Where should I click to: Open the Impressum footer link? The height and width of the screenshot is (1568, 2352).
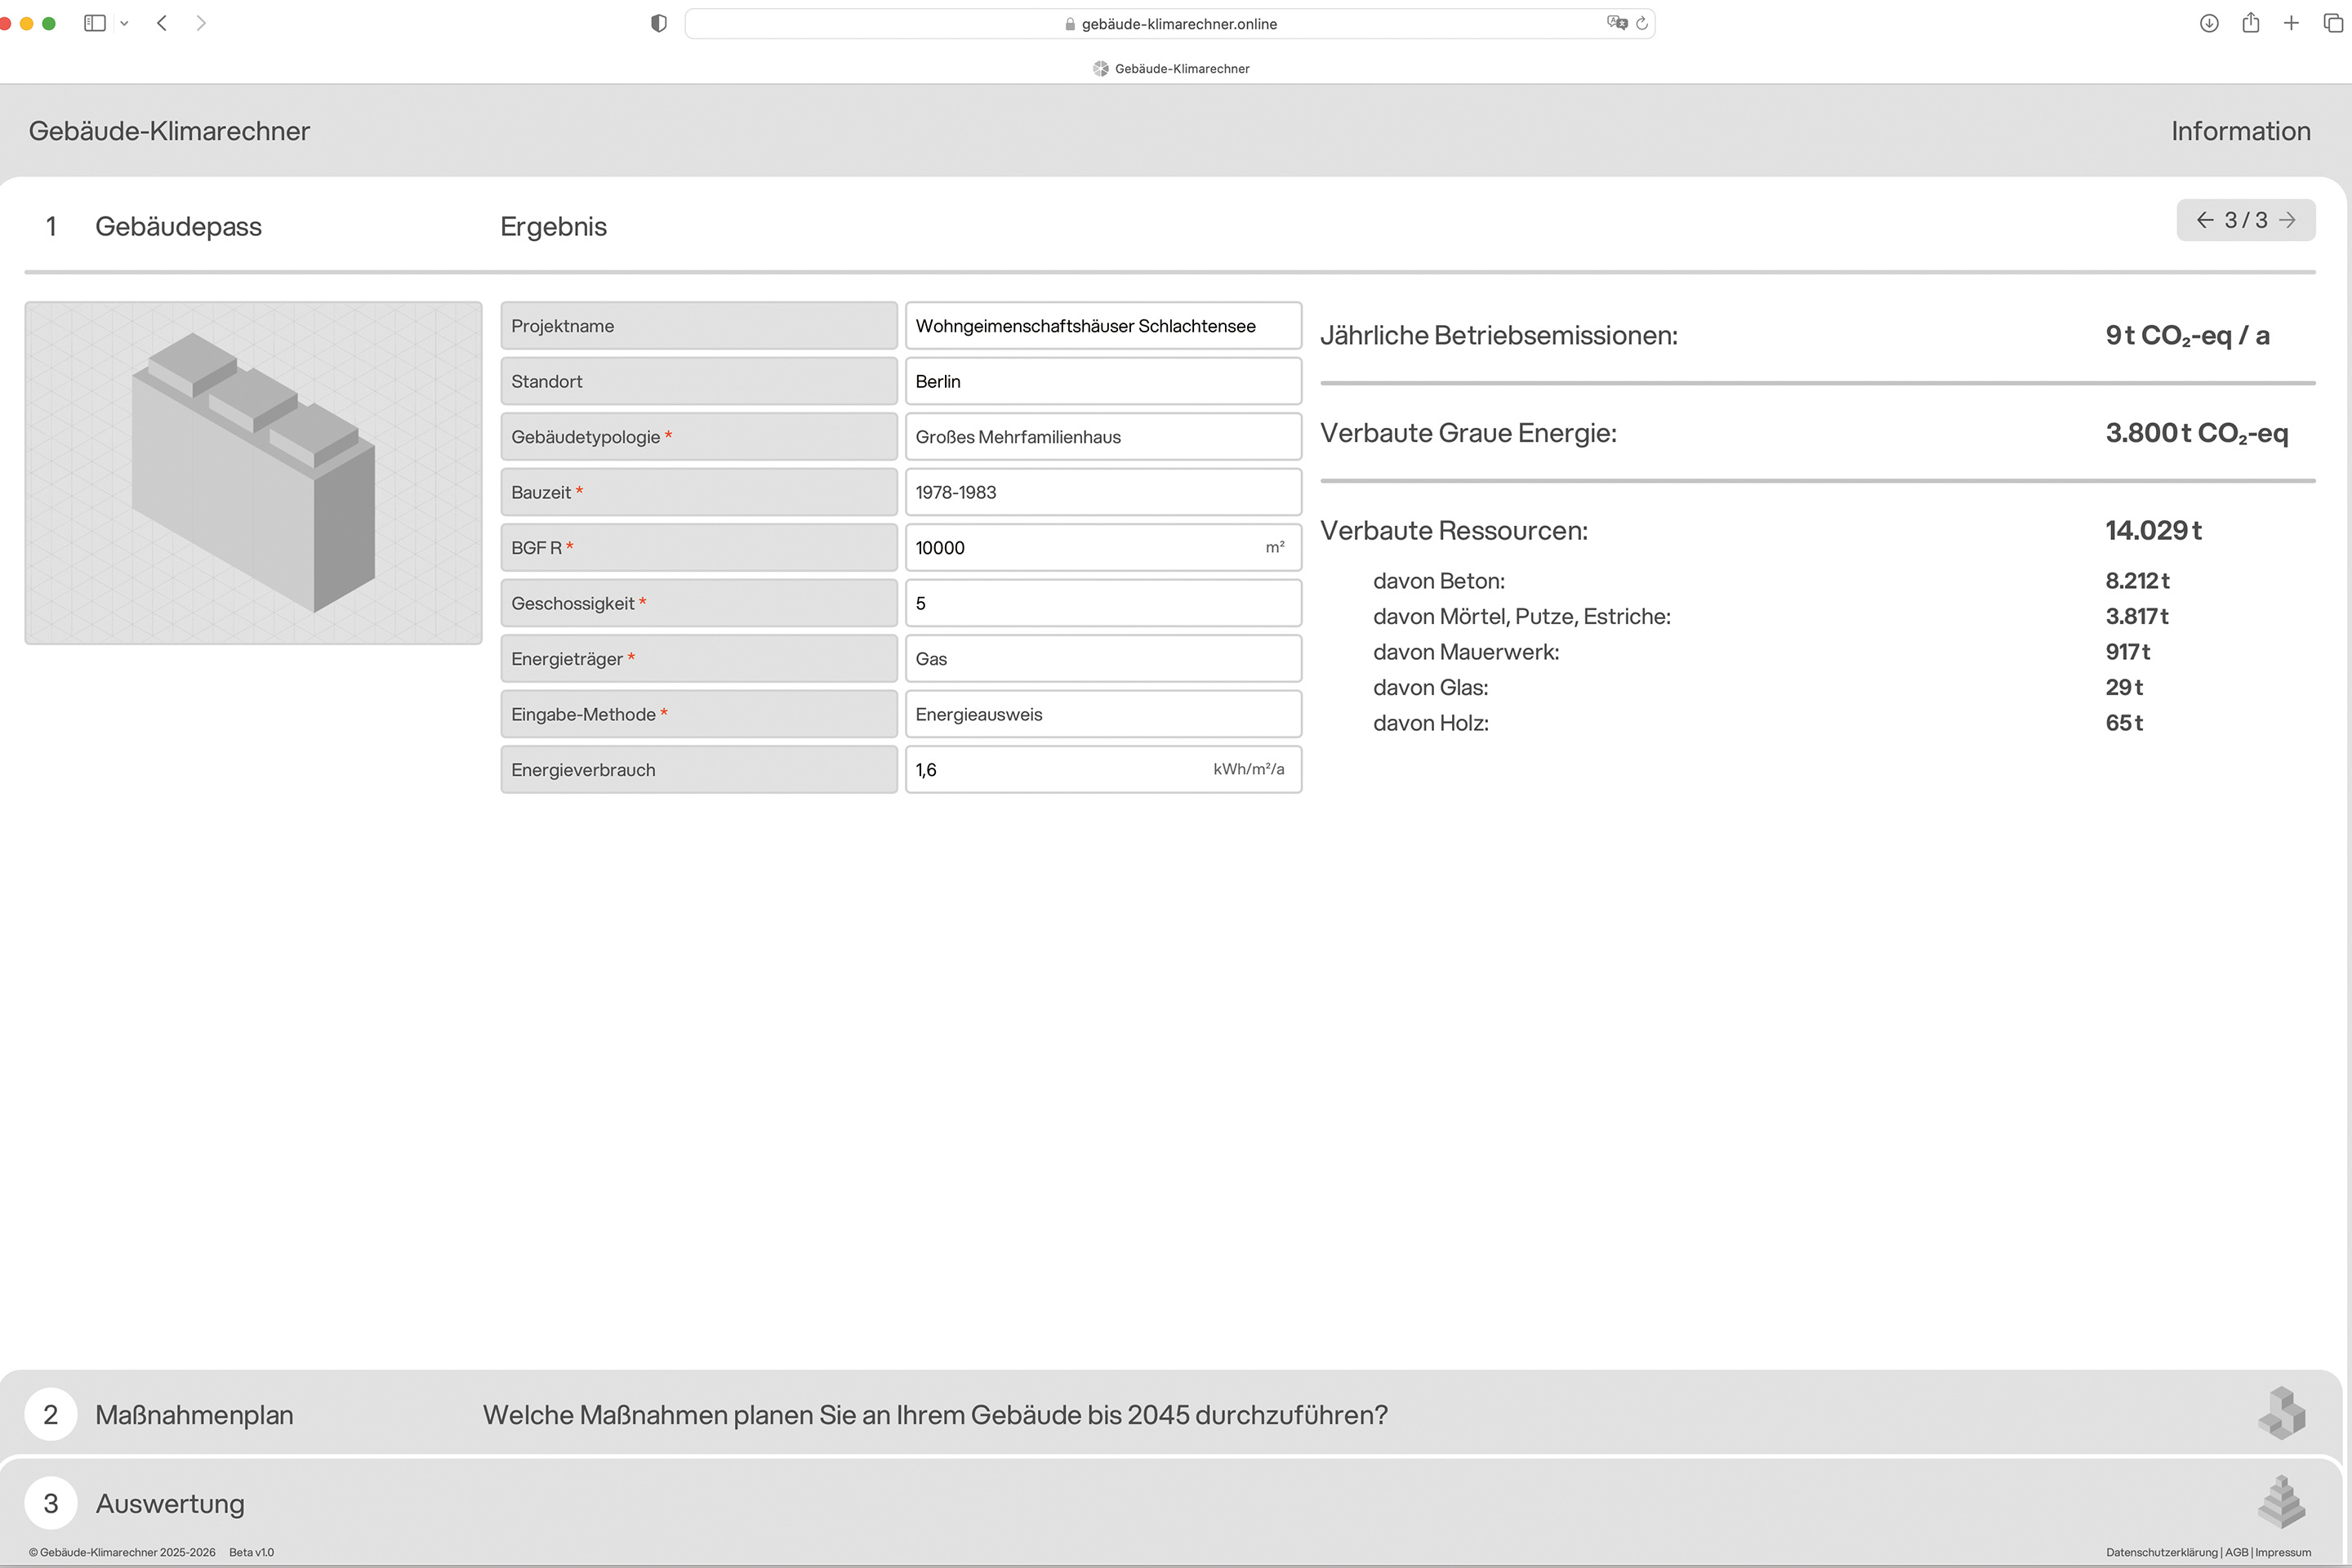[x=2283, y=1552]
